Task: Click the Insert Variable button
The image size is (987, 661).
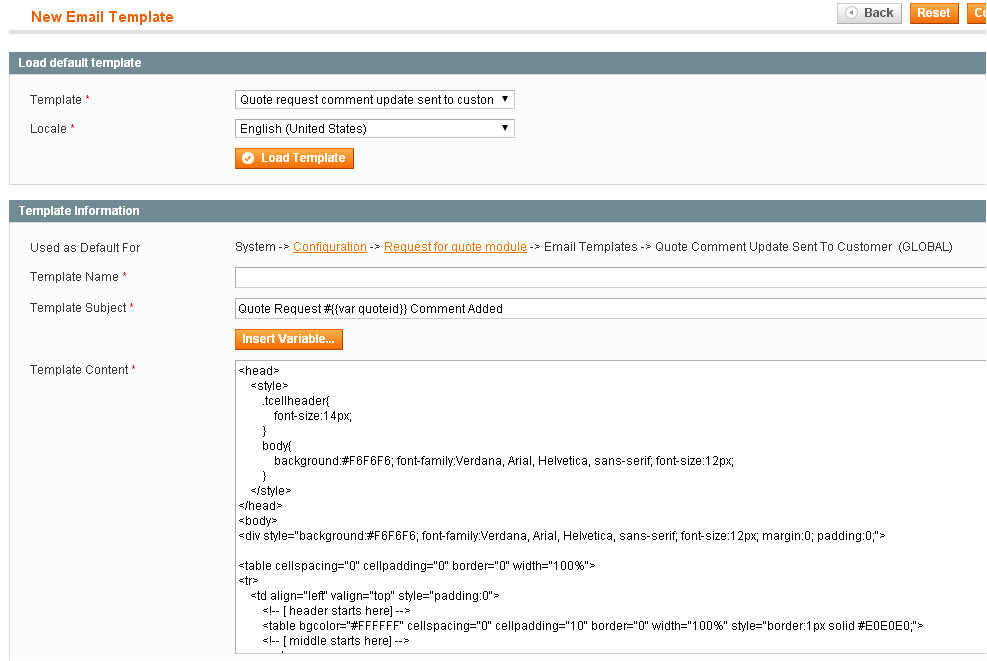Action: (x=288, y=339)
